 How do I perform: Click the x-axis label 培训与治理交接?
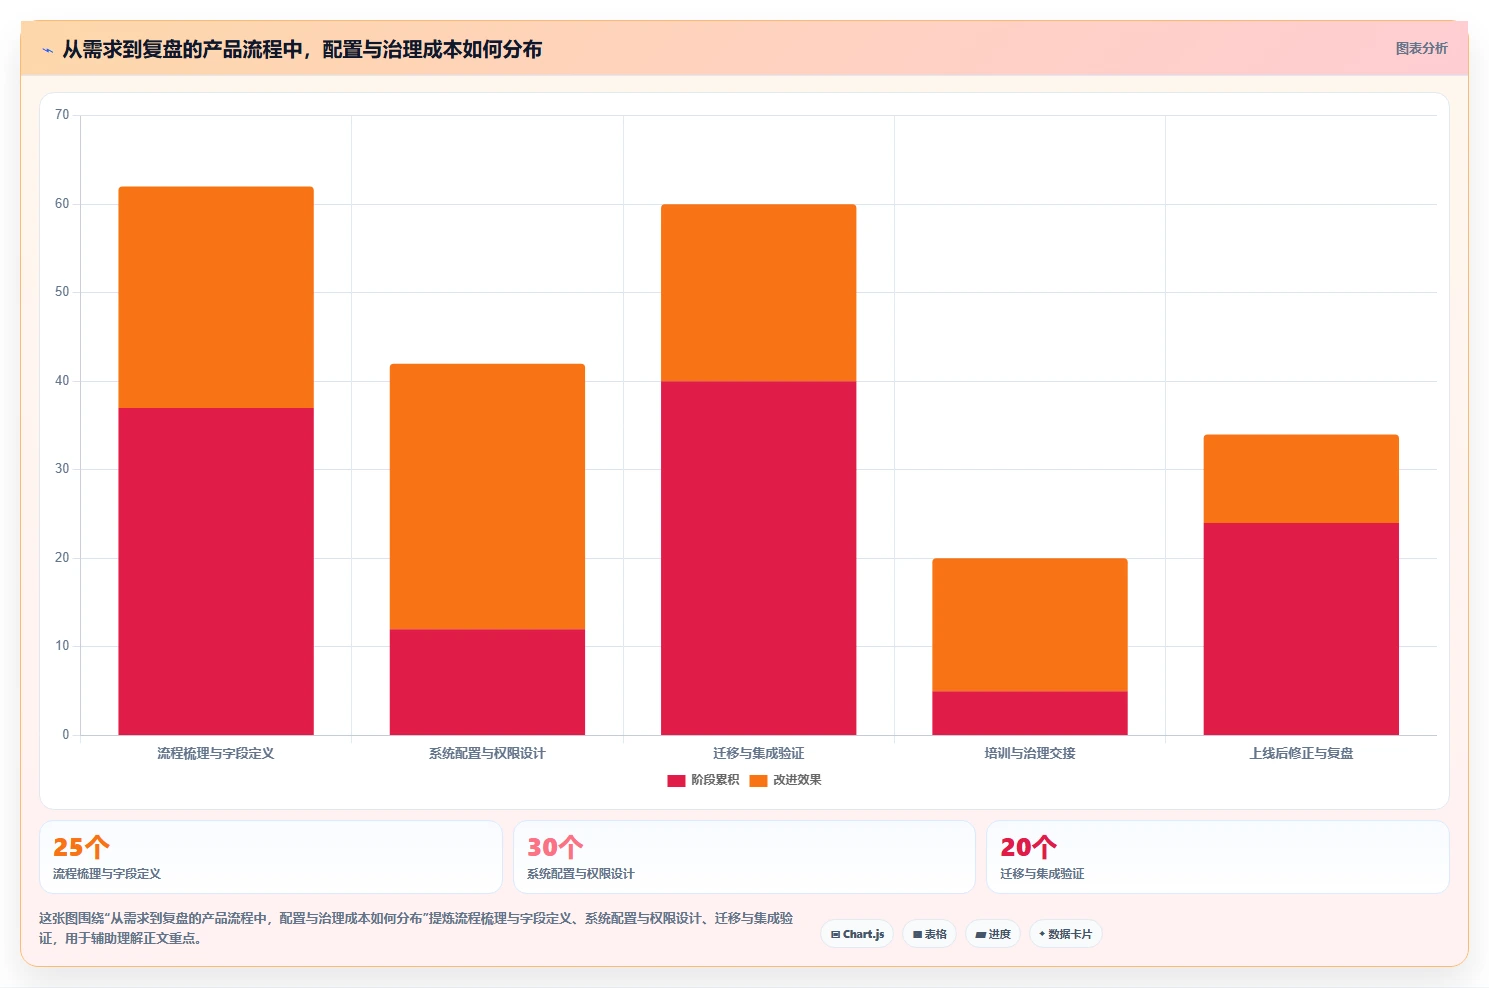point(1030,754)
